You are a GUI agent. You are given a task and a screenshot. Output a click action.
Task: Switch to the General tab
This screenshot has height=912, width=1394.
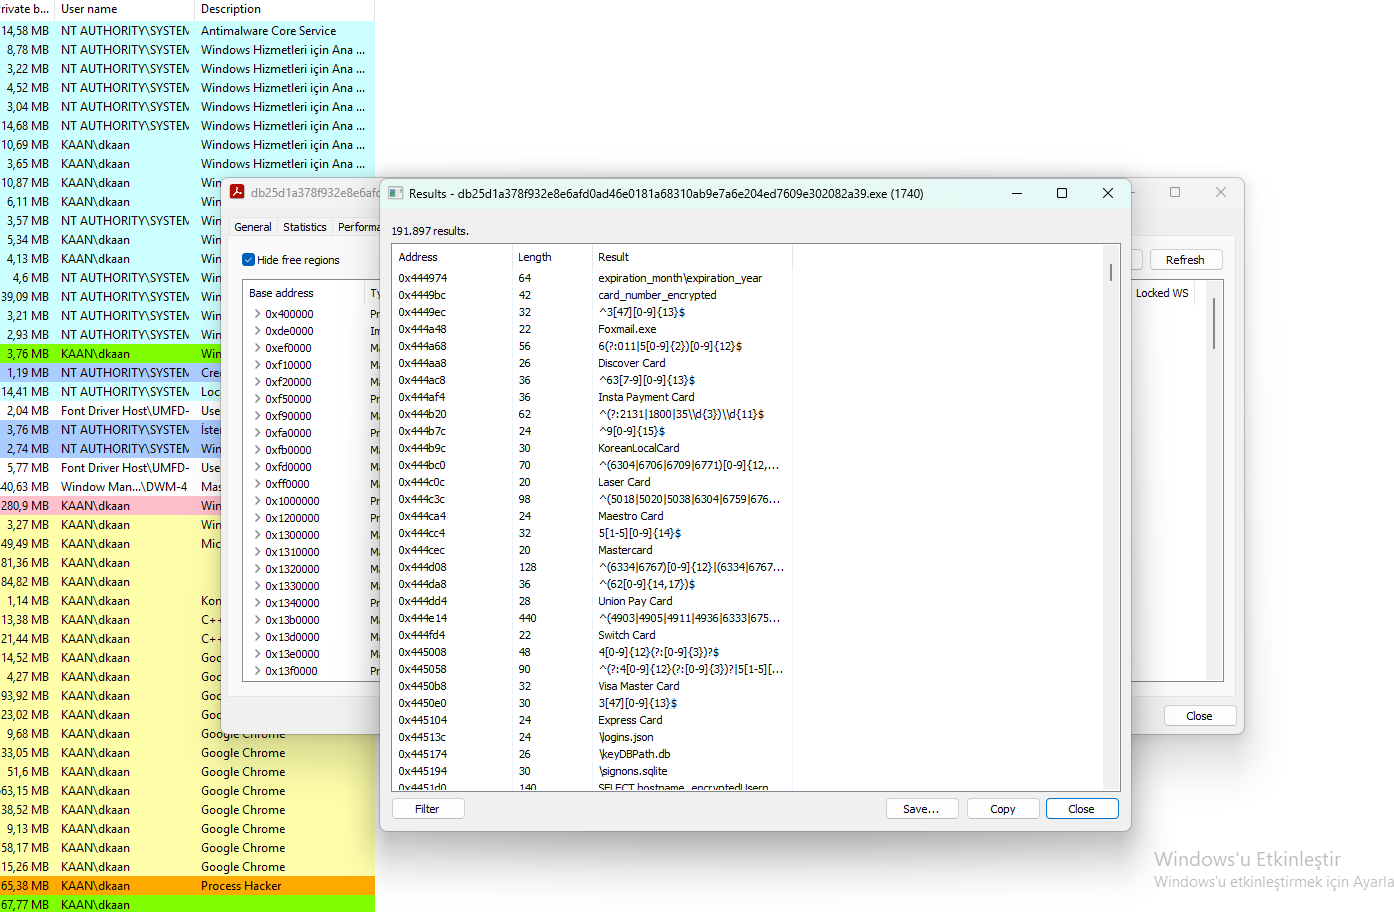point(253,227)
